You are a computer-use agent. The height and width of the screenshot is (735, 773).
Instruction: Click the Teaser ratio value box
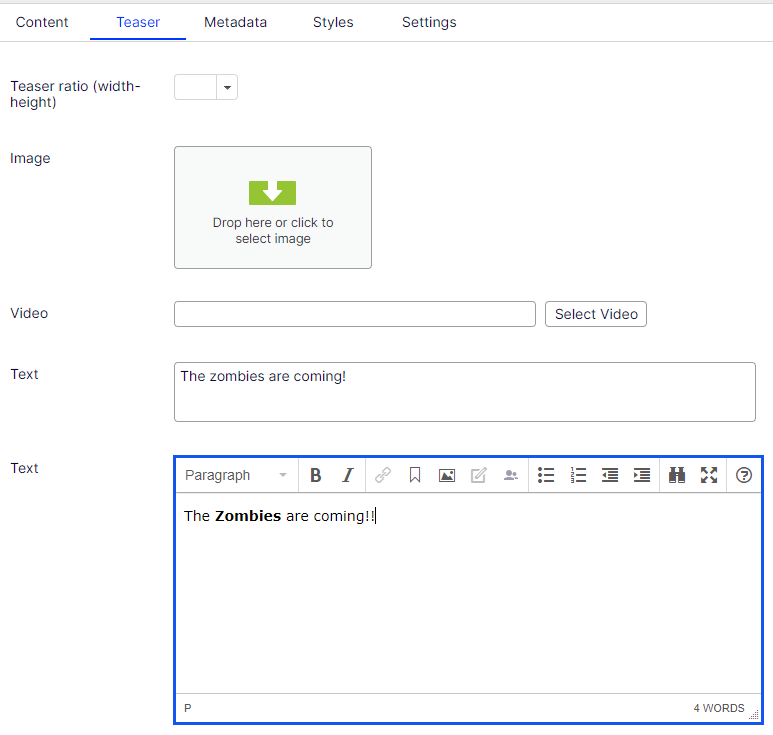(195, 87)
